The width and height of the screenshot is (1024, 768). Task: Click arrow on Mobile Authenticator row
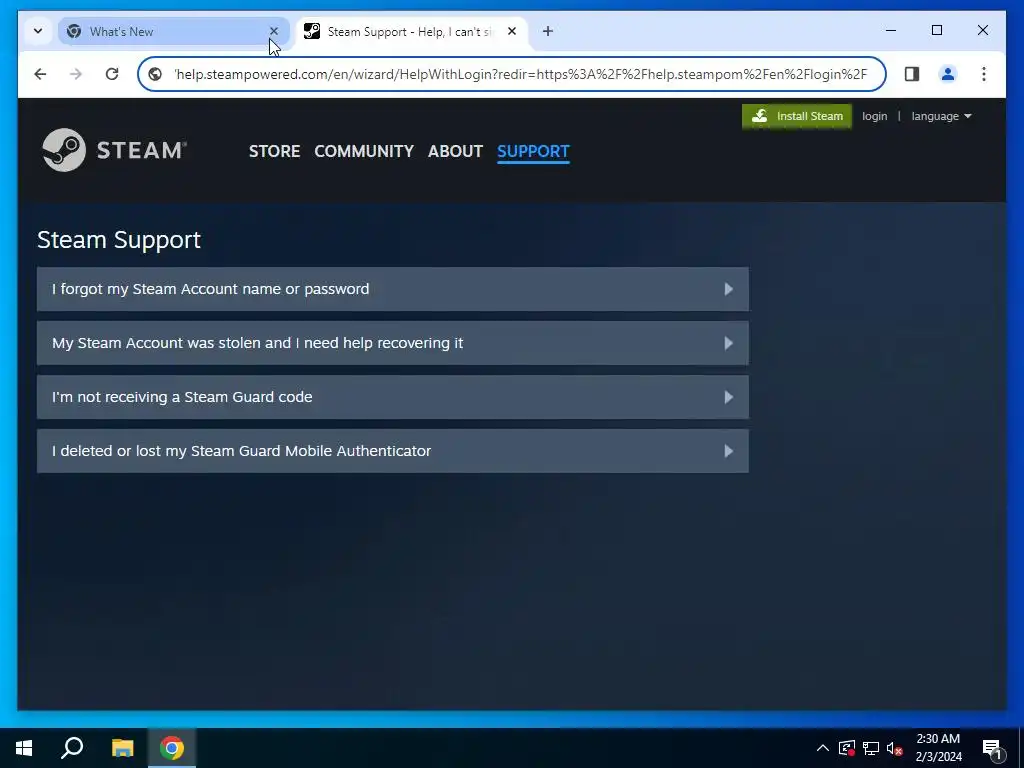[728, 451]
